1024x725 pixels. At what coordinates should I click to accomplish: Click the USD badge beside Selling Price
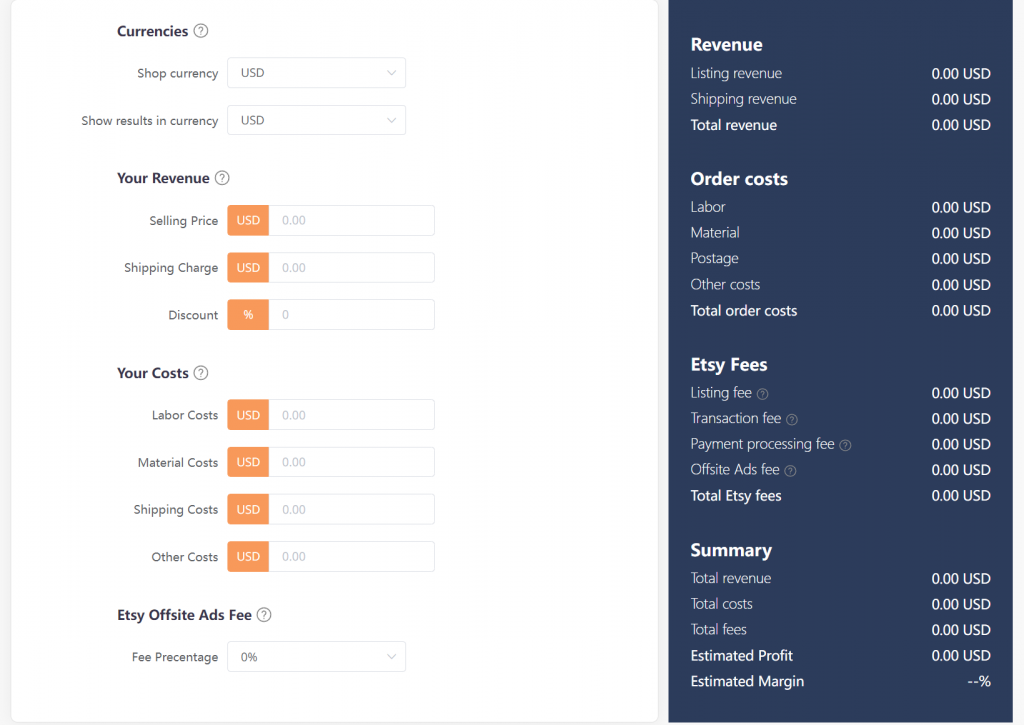[x=247, y=220]
